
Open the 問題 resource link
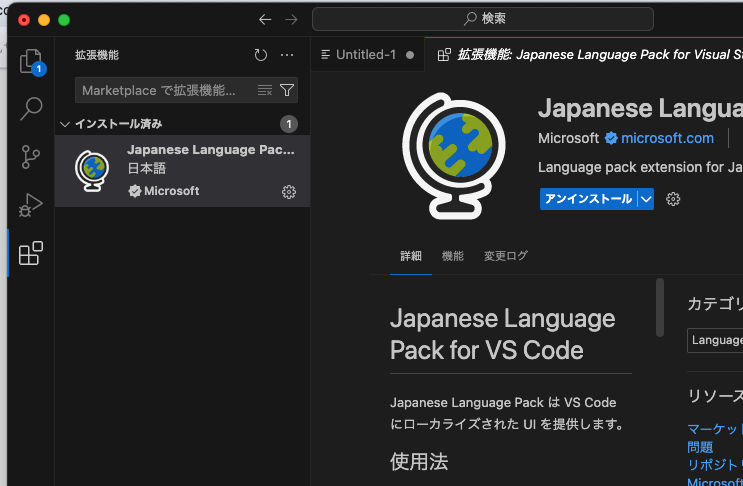click(700, 447)
